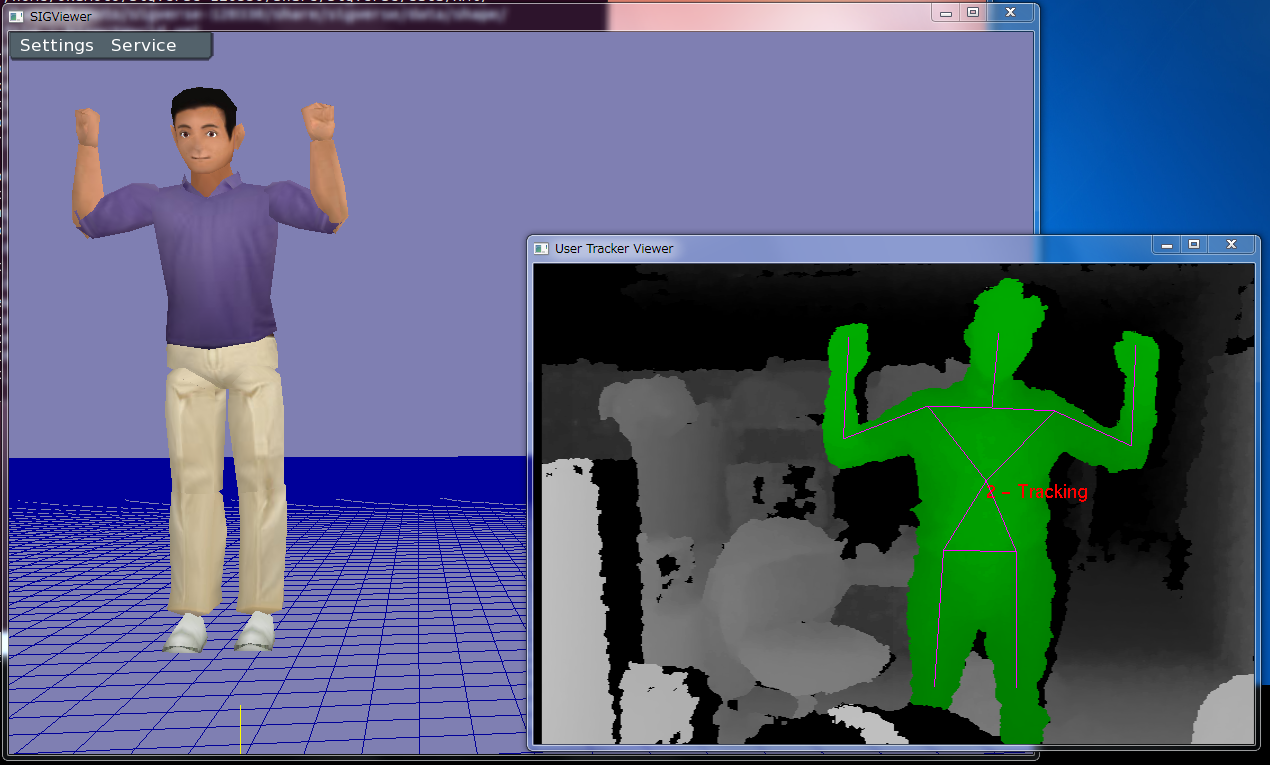Click the red "2 - Tracking" label
This screenshot has width=1270, height=765.
tap(1037, 492)
